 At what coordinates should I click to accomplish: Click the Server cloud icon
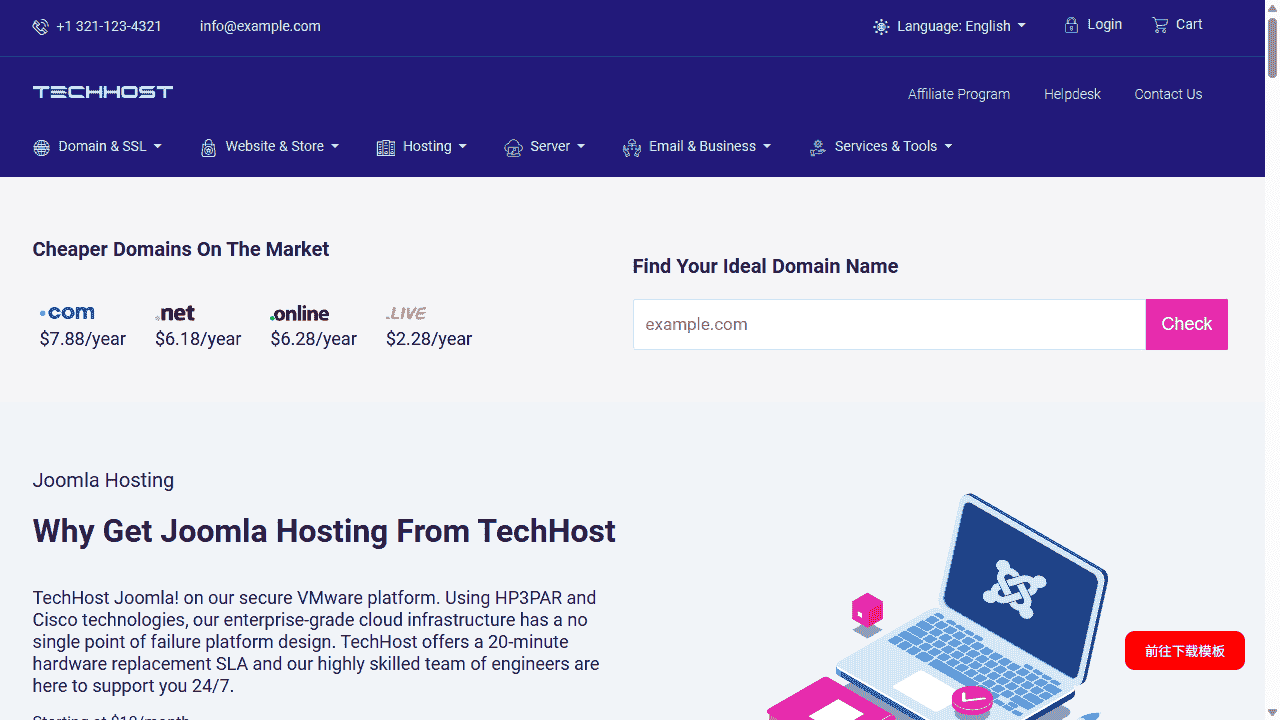click(513, 148)
